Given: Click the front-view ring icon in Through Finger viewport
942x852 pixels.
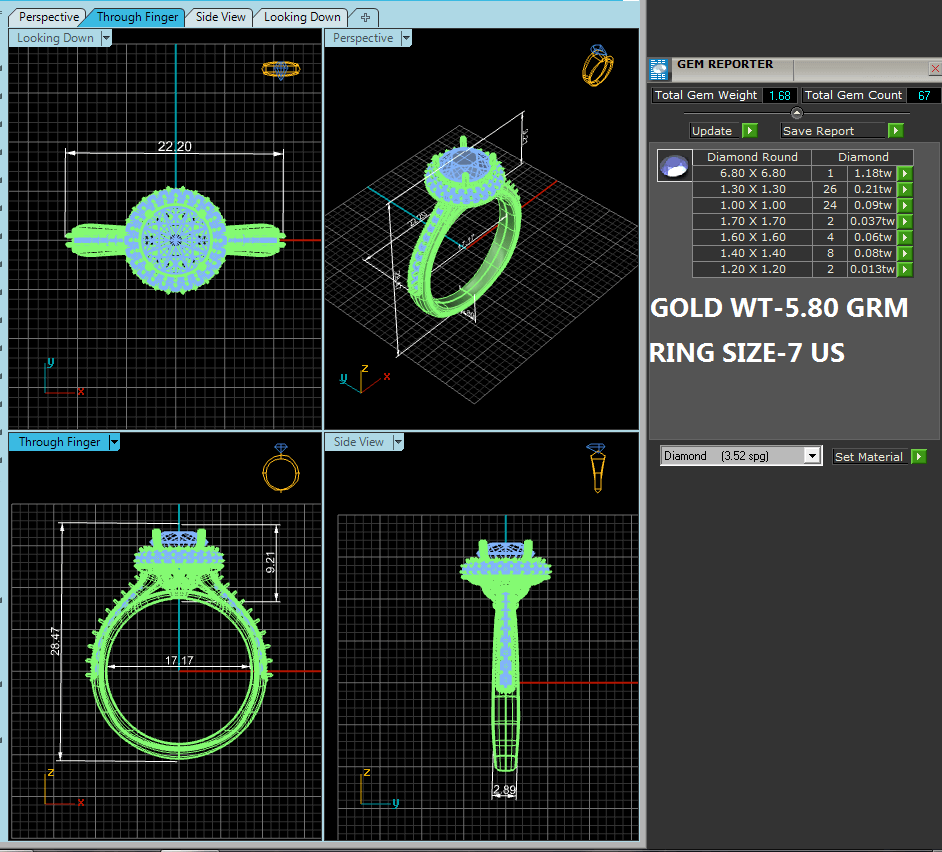Looking at the screenshot, I should click(279, 468).
